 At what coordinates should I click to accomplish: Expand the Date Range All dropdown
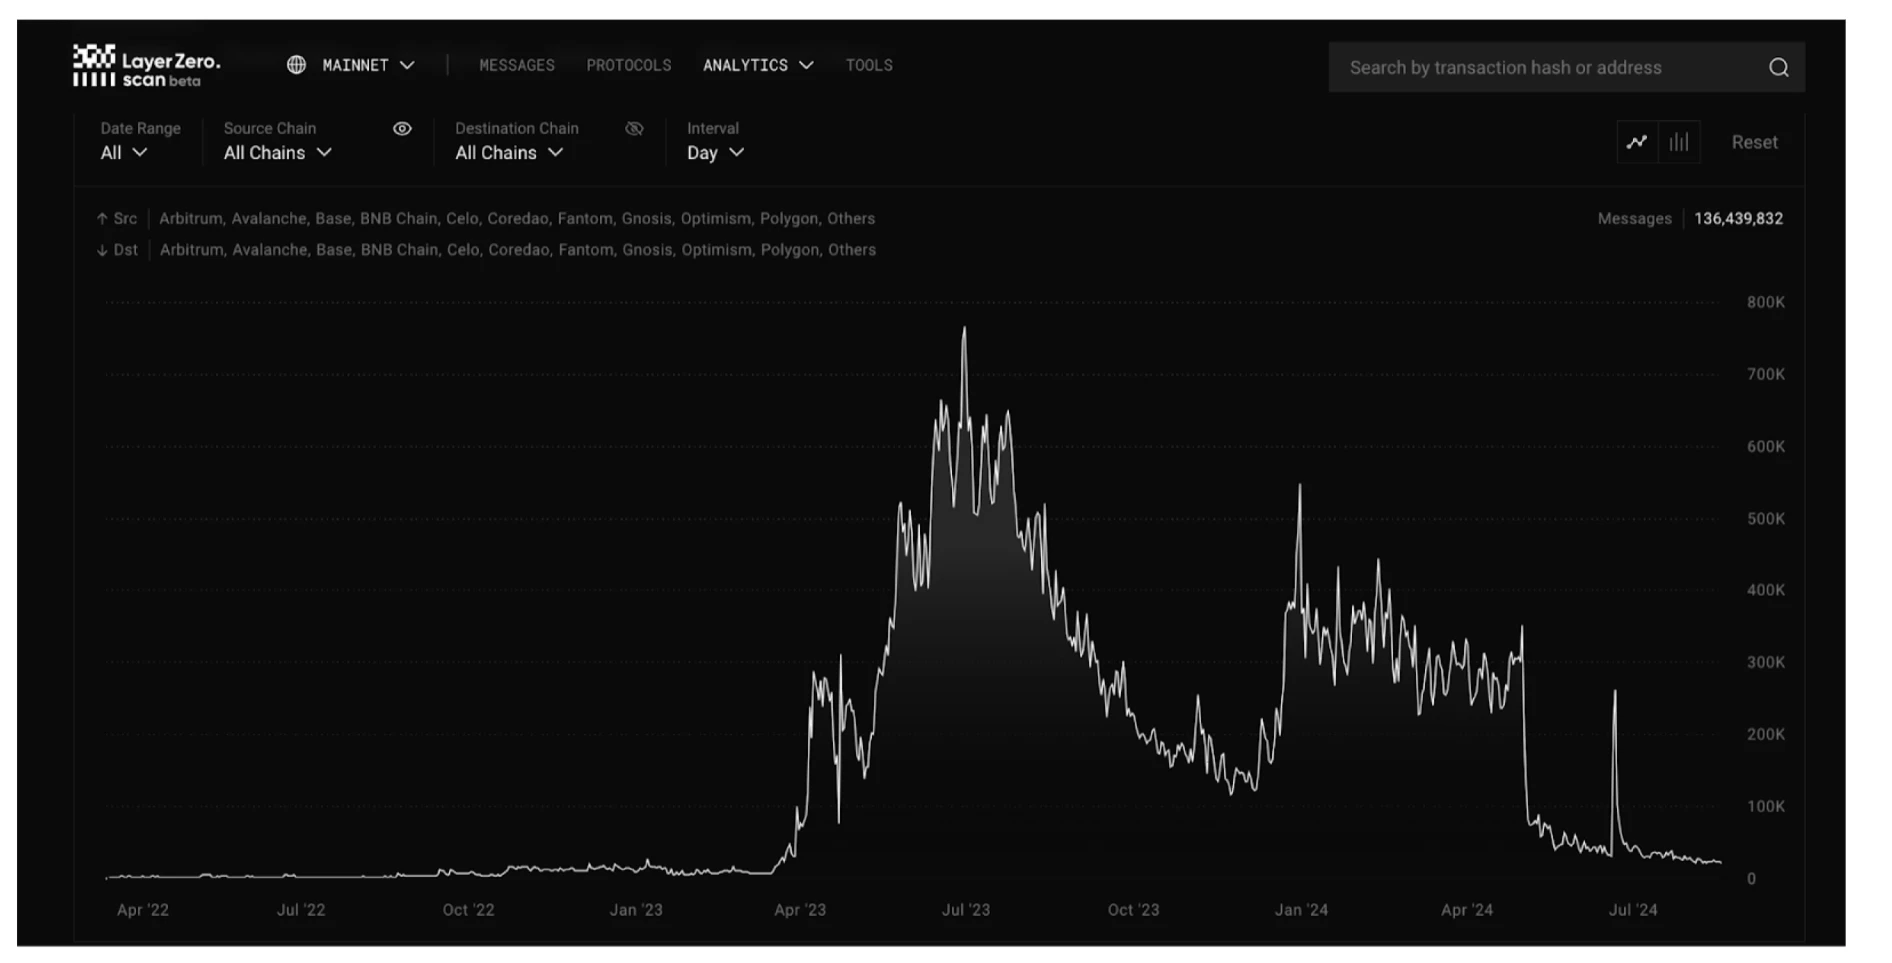[124, 153]
